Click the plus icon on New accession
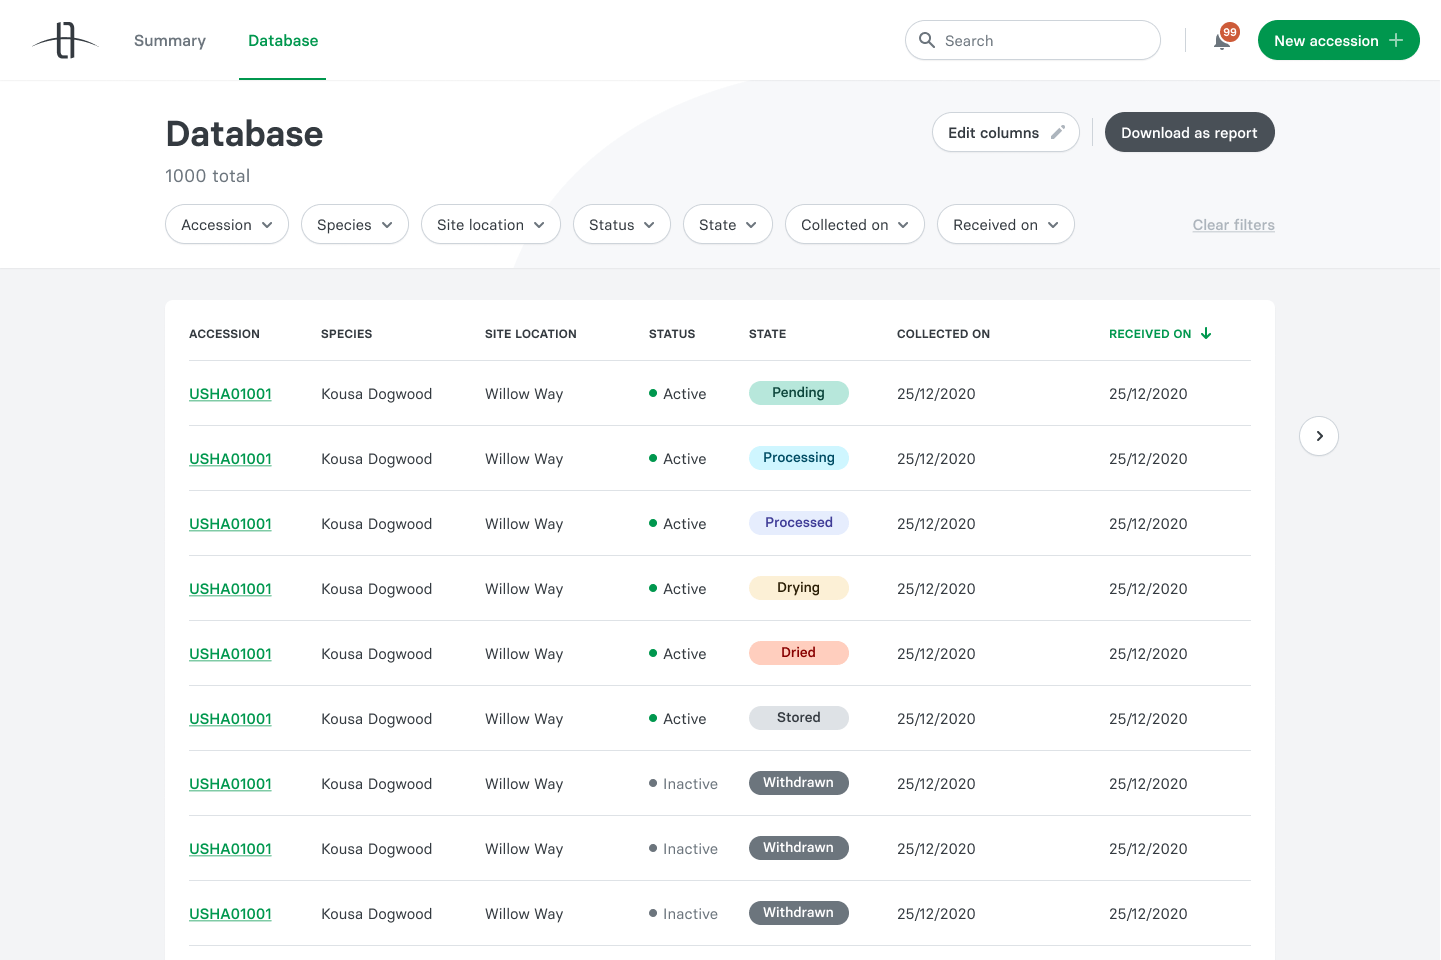This screenshot has width=1441, height=960. click(x=1396, y=40)
